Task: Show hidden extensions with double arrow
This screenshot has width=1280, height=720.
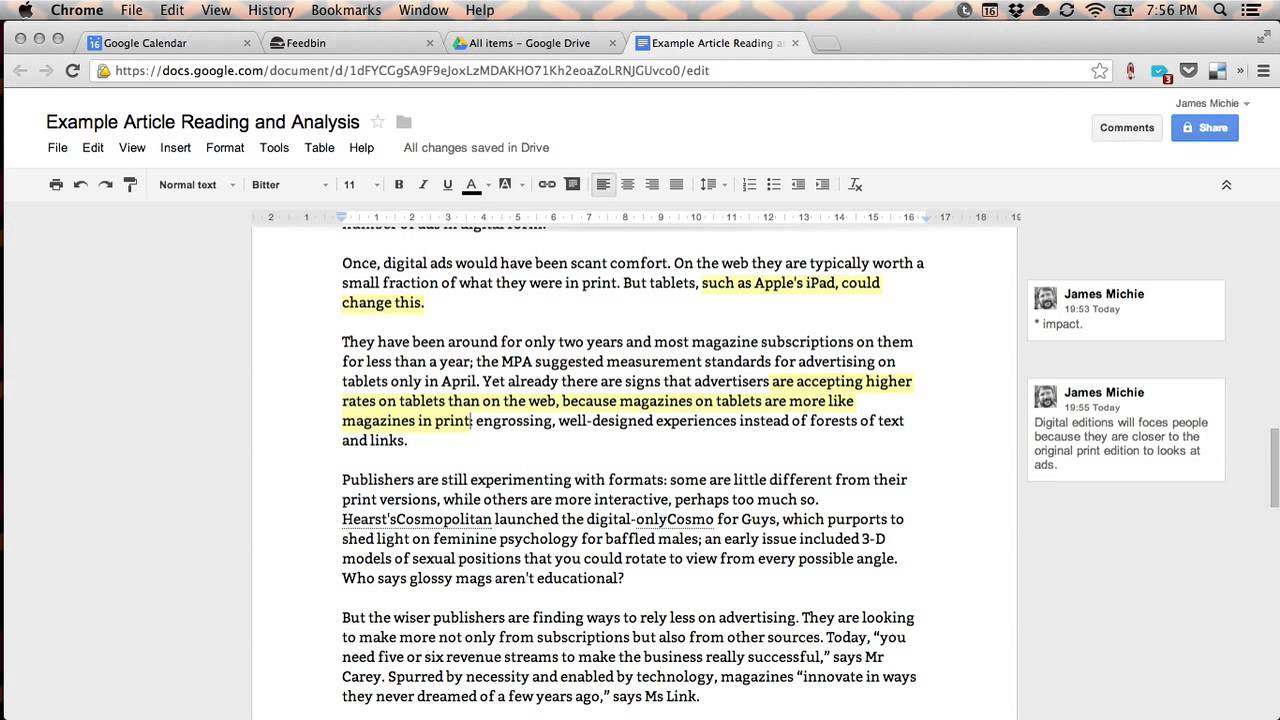Action: (x=1241, y=71)
